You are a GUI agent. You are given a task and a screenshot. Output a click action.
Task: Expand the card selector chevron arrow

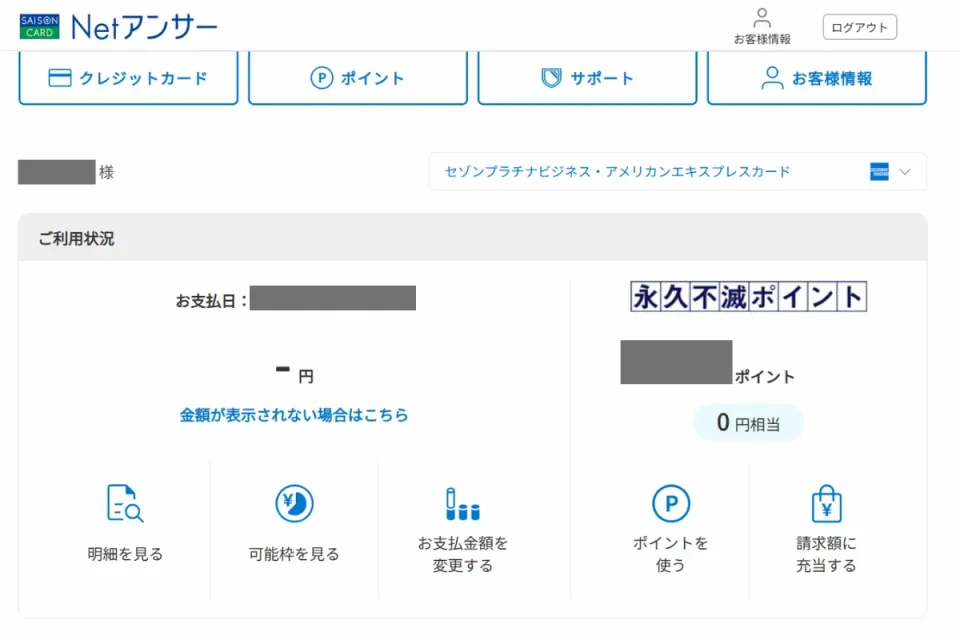coord(905,172)
